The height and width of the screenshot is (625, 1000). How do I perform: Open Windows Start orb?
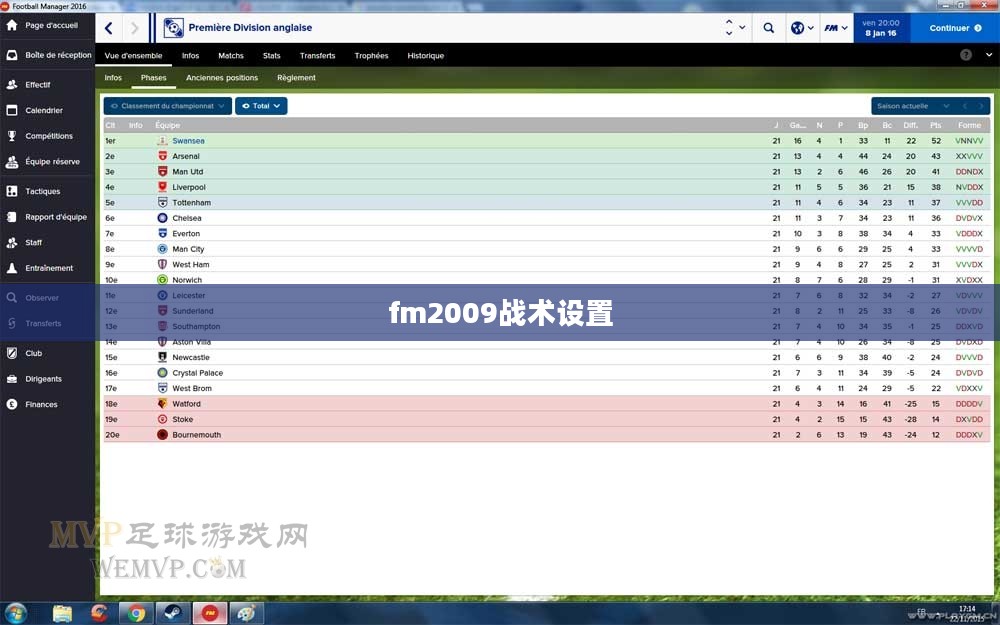tap(15, 614)
